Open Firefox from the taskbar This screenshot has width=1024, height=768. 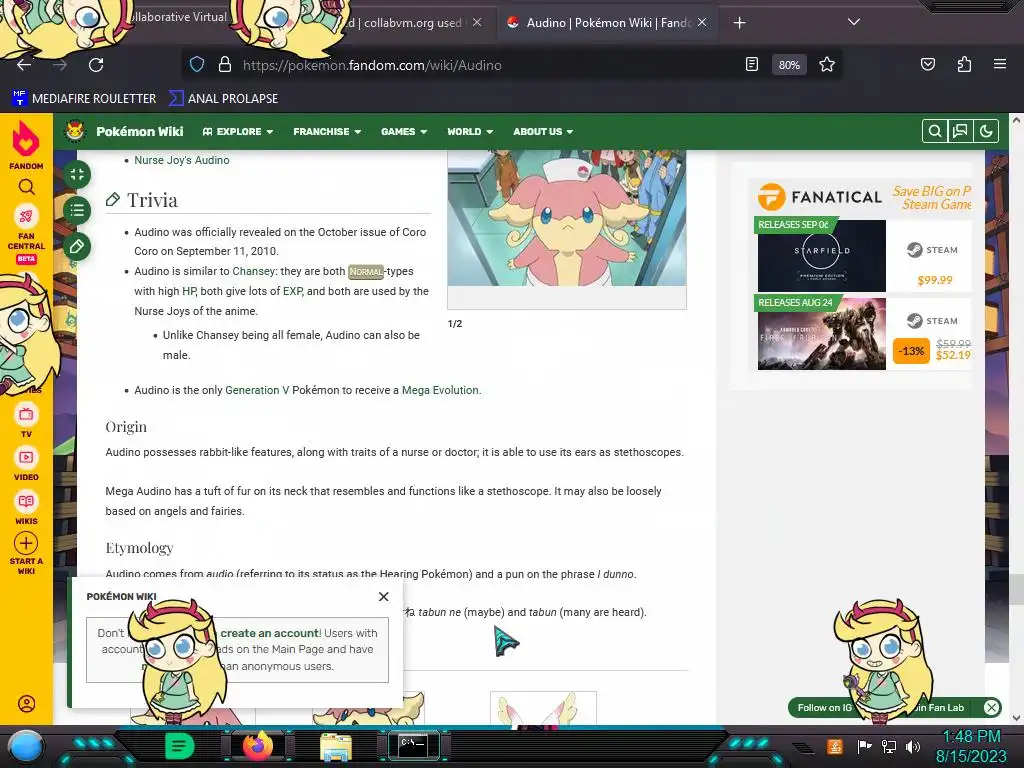pos(259,746)
